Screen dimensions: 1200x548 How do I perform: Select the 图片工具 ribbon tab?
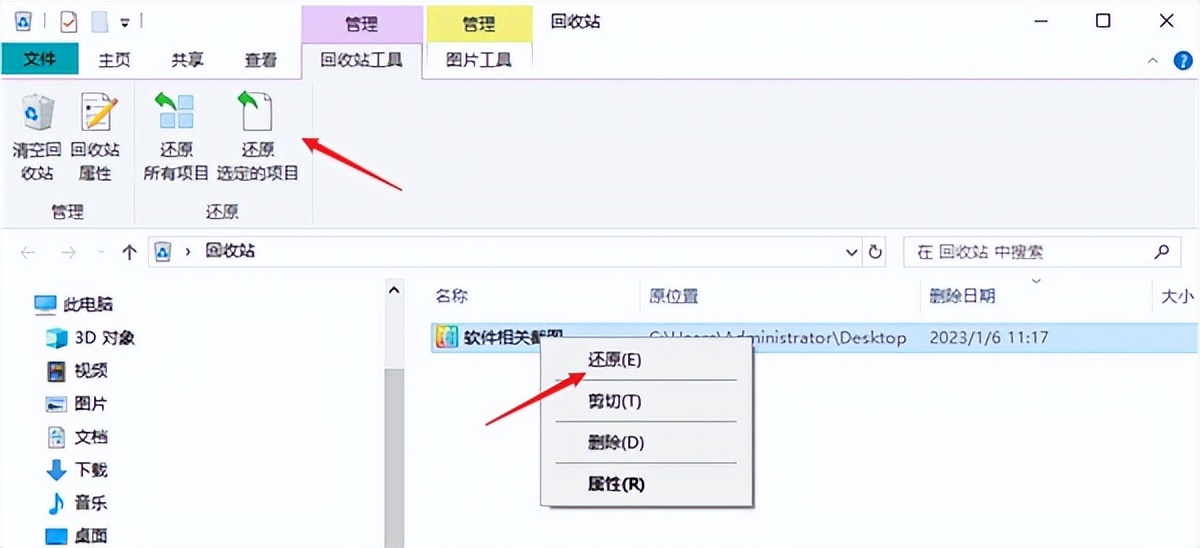[478, 60]
